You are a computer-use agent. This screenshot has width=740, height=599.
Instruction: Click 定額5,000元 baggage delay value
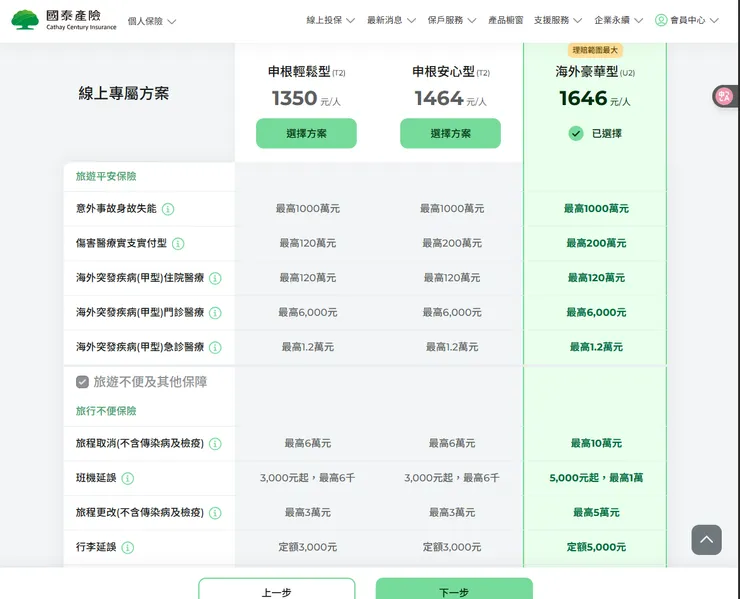[596, 548]
